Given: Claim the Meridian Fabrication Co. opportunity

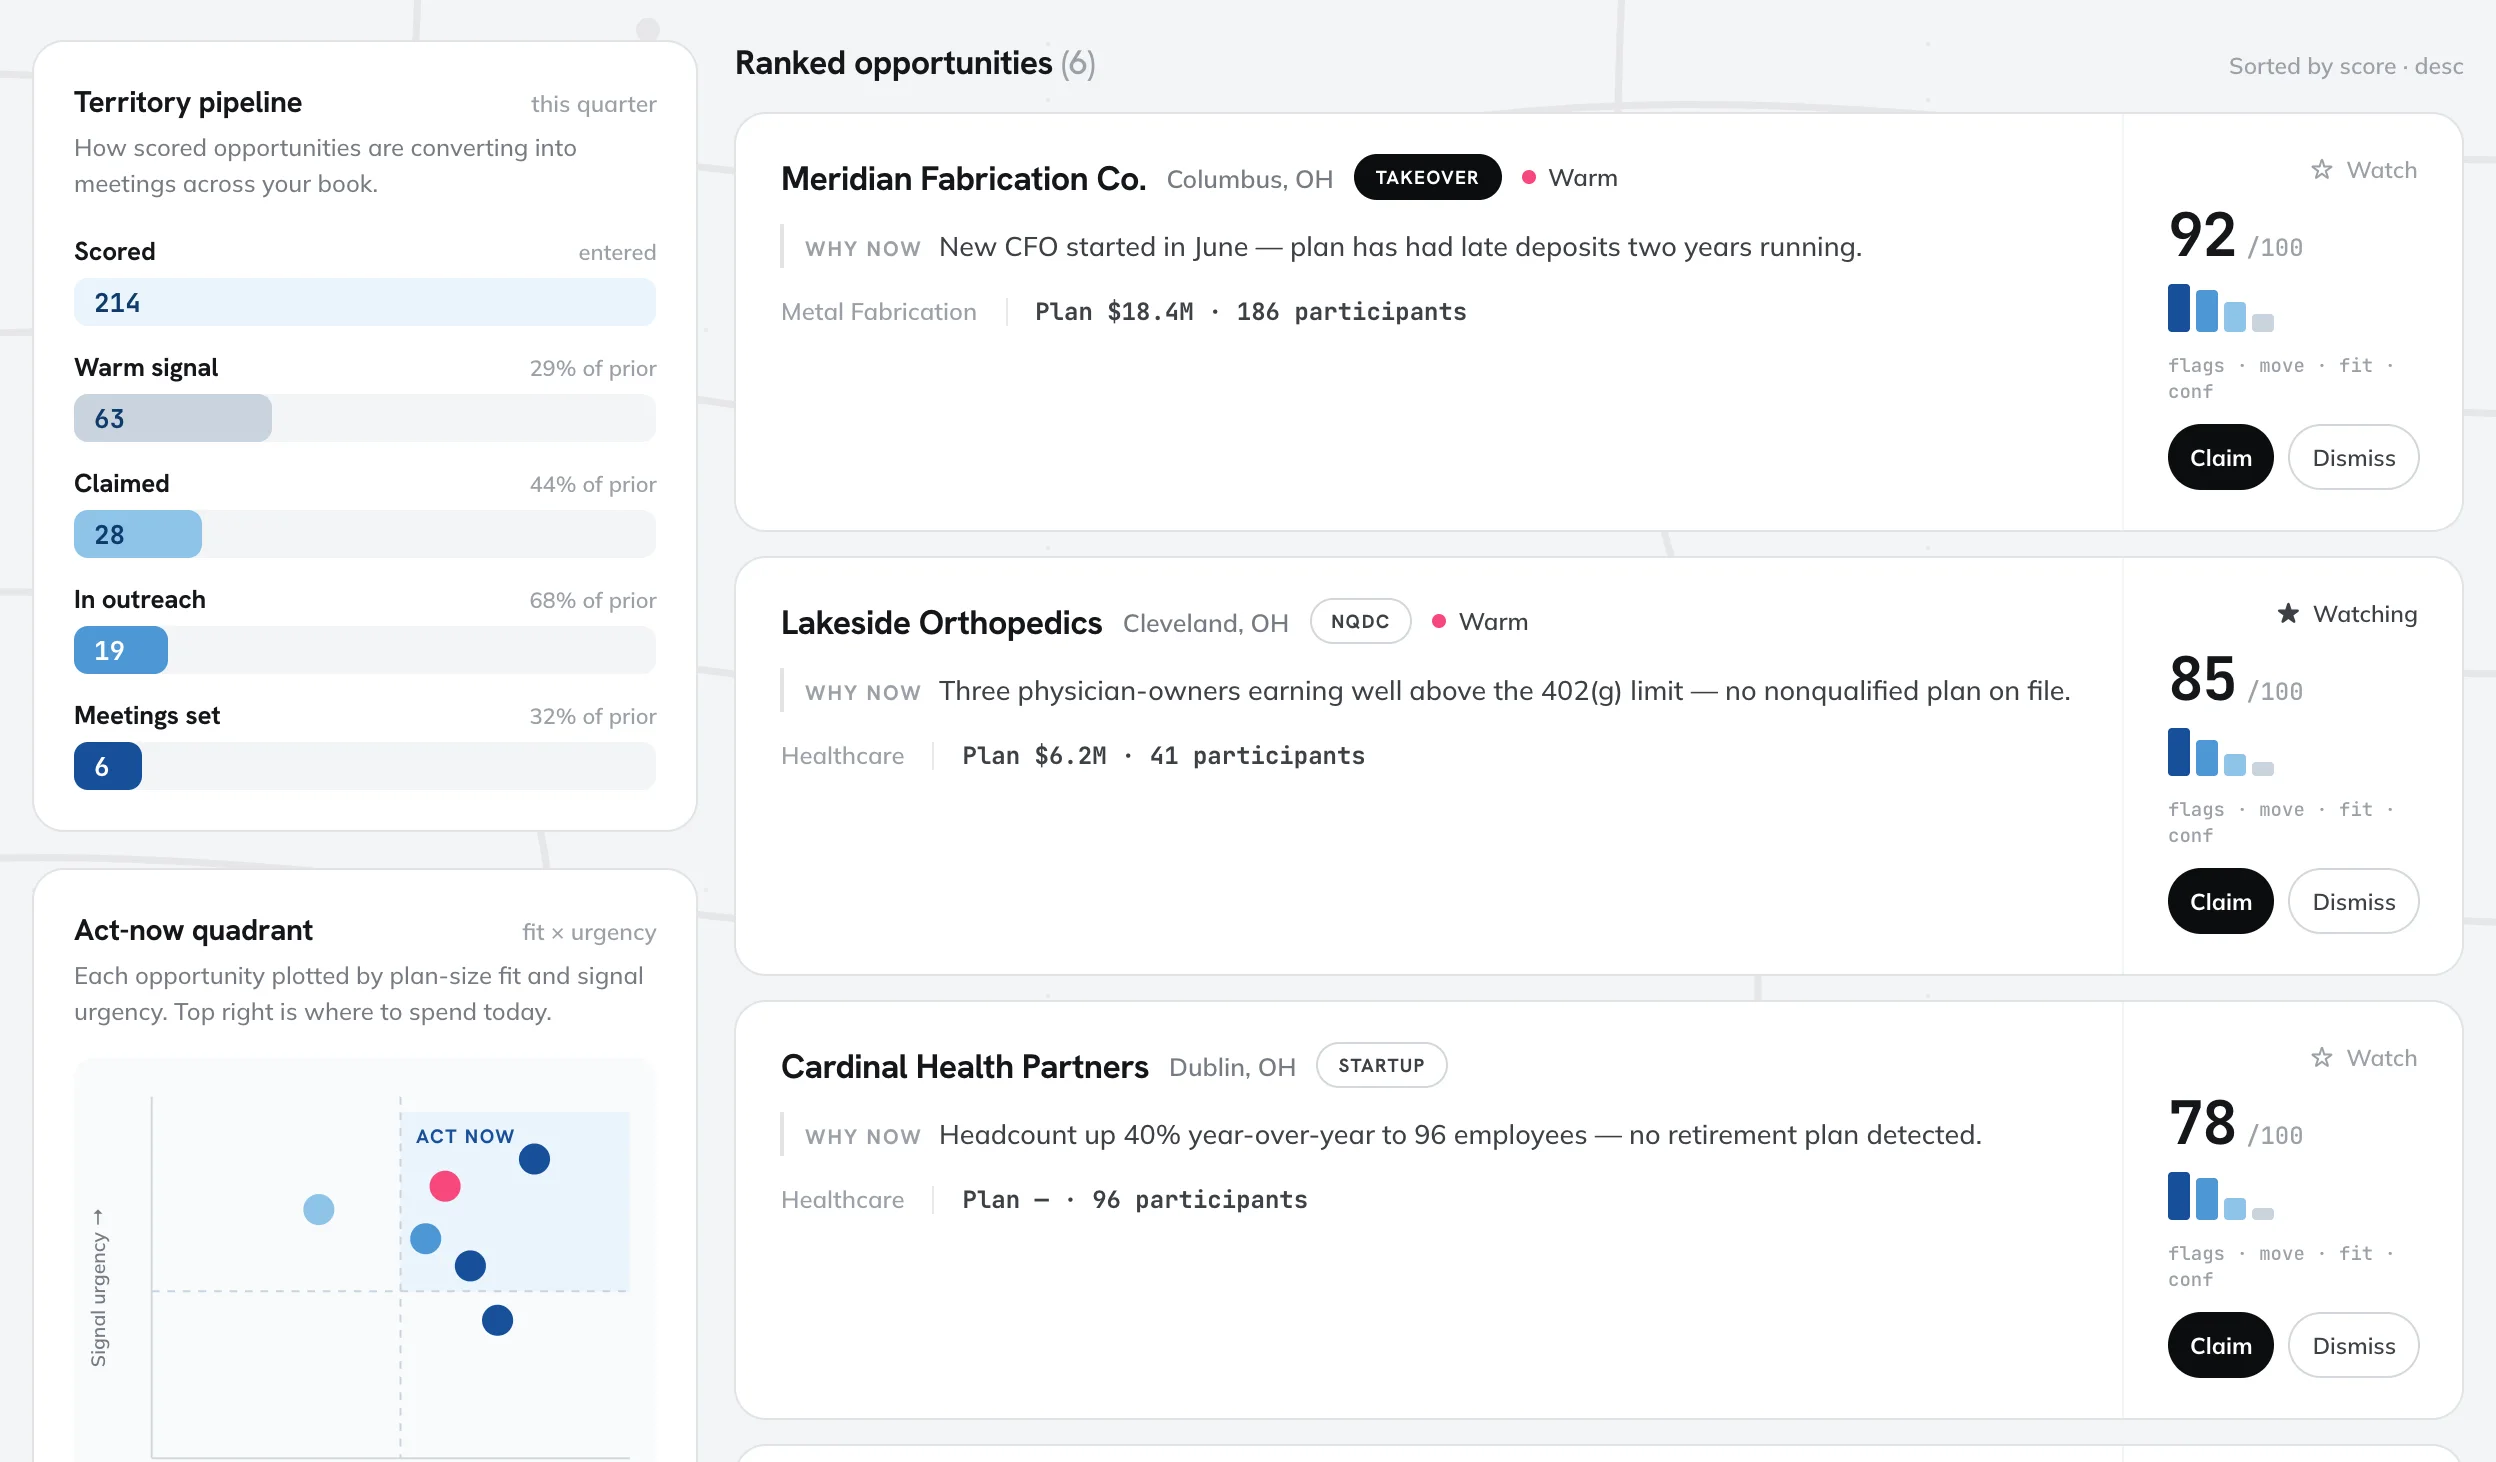Looking at the screenshot, I should pyautogui.click(x=2220, y=458).
